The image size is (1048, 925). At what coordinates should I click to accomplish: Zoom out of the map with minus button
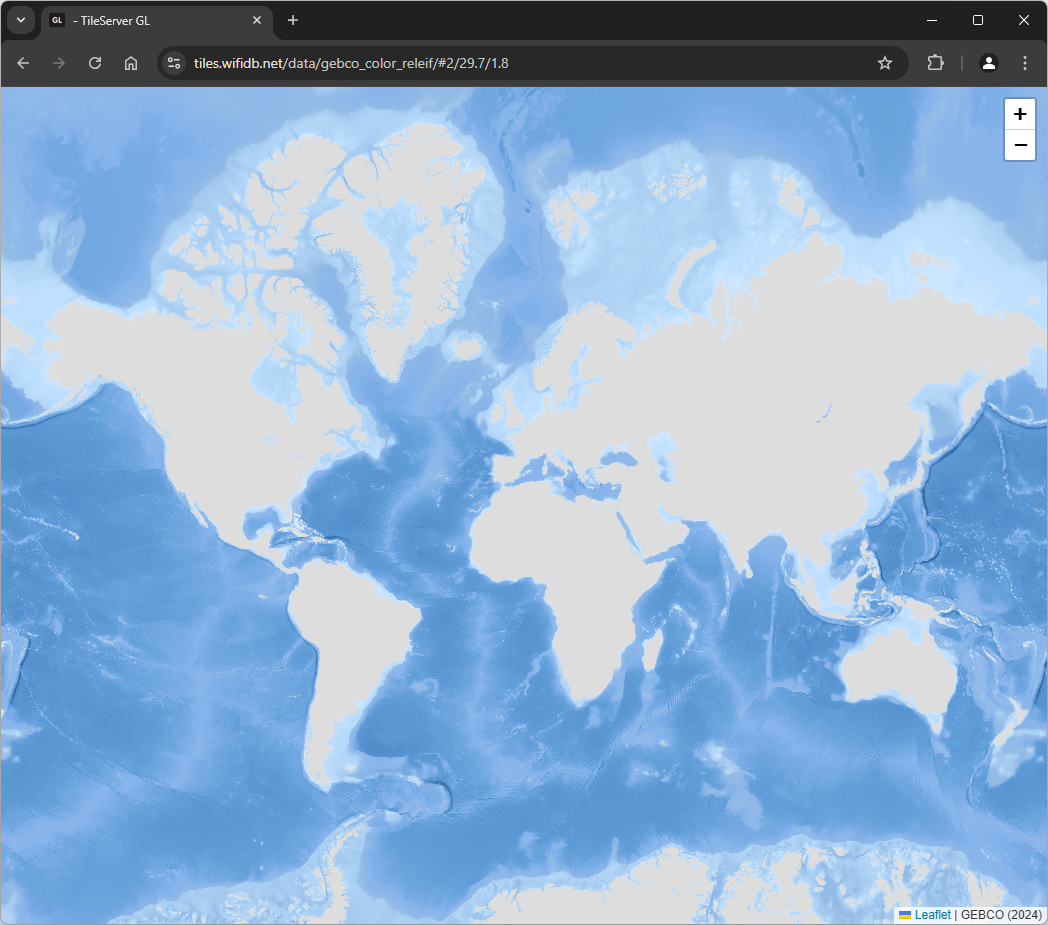coord(1020,145)
